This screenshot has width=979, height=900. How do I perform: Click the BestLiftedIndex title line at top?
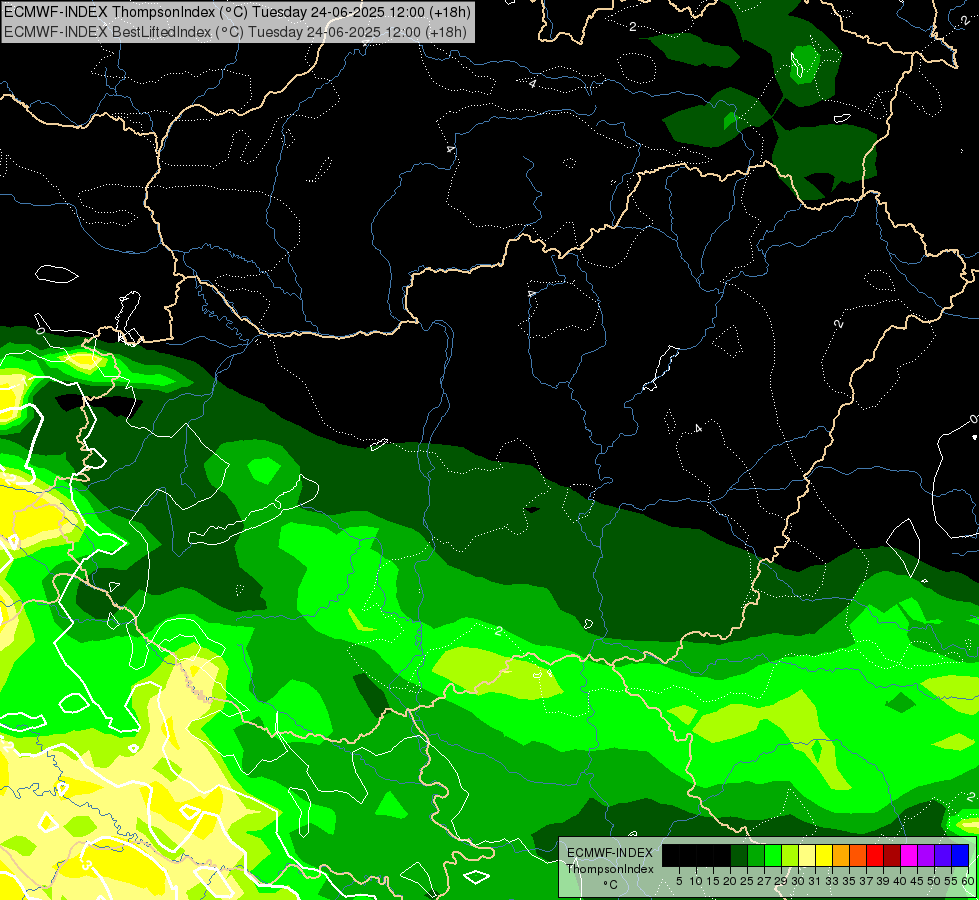pyautogui.click(x=235, y=31)
